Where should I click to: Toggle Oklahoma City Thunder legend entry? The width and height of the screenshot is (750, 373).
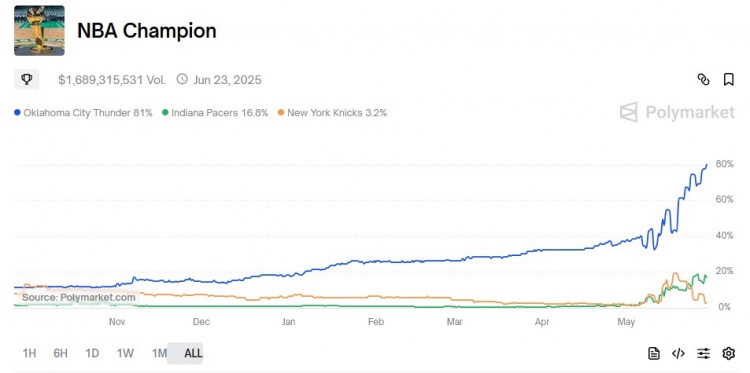(x=83, y=113)
